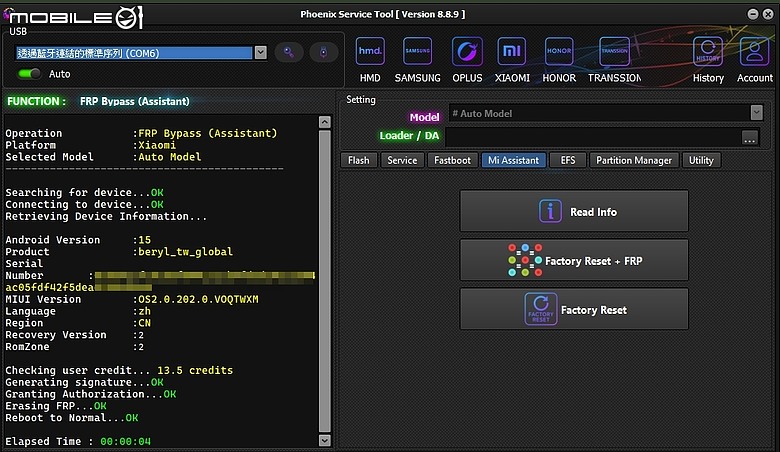Open the EFS tab
Viewport: 780px width, 452px height.
pos(568,160)
